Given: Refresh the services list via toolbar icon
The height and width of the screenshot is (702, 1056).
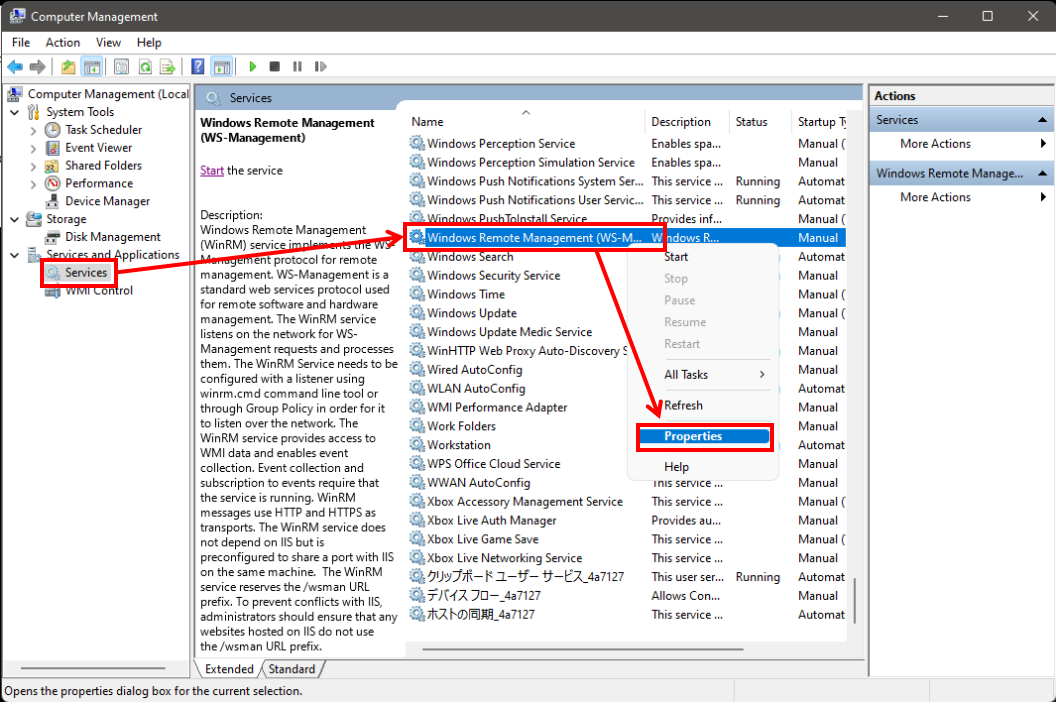Looking at the screenshot, I should (143, 66).
